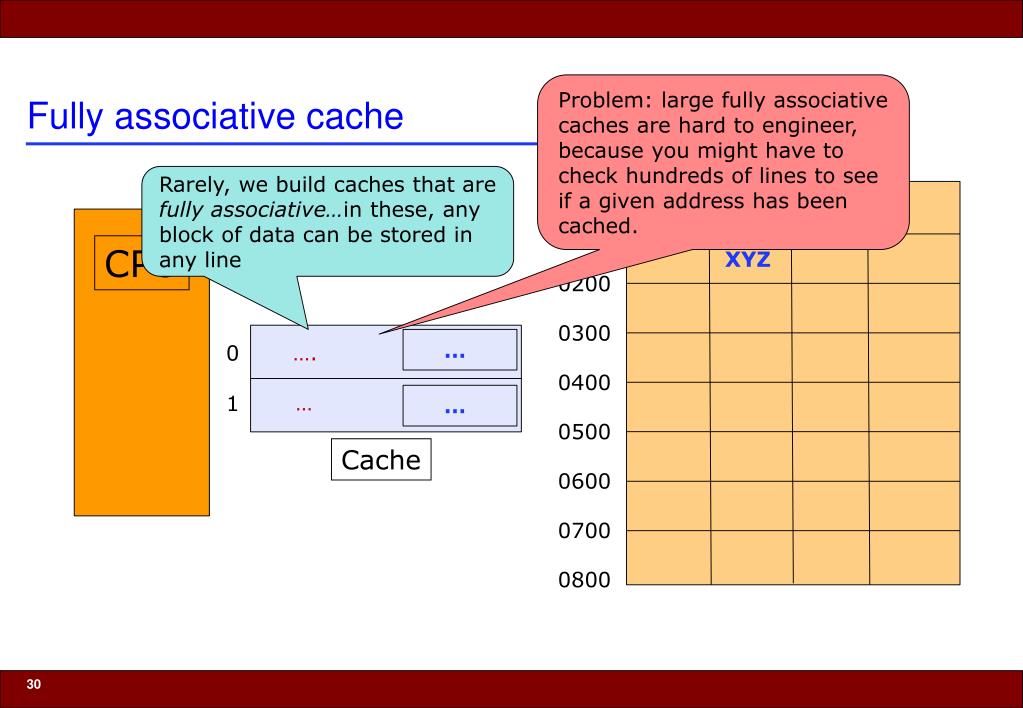The width and height of the screenshot is (1023, 708).
Task: Click memory address '0600'
Action: click(584, 482)
